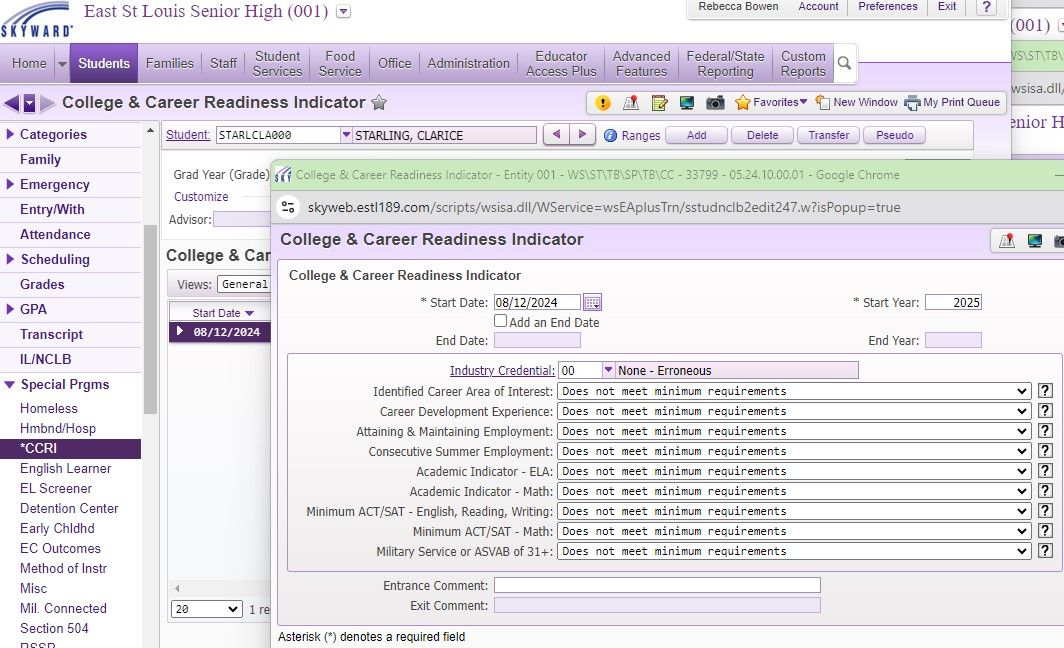The height and width of the screenshot is (648, 1064).
Task: Click the yellow exclamation alert icon
Action: pos(603,102)
